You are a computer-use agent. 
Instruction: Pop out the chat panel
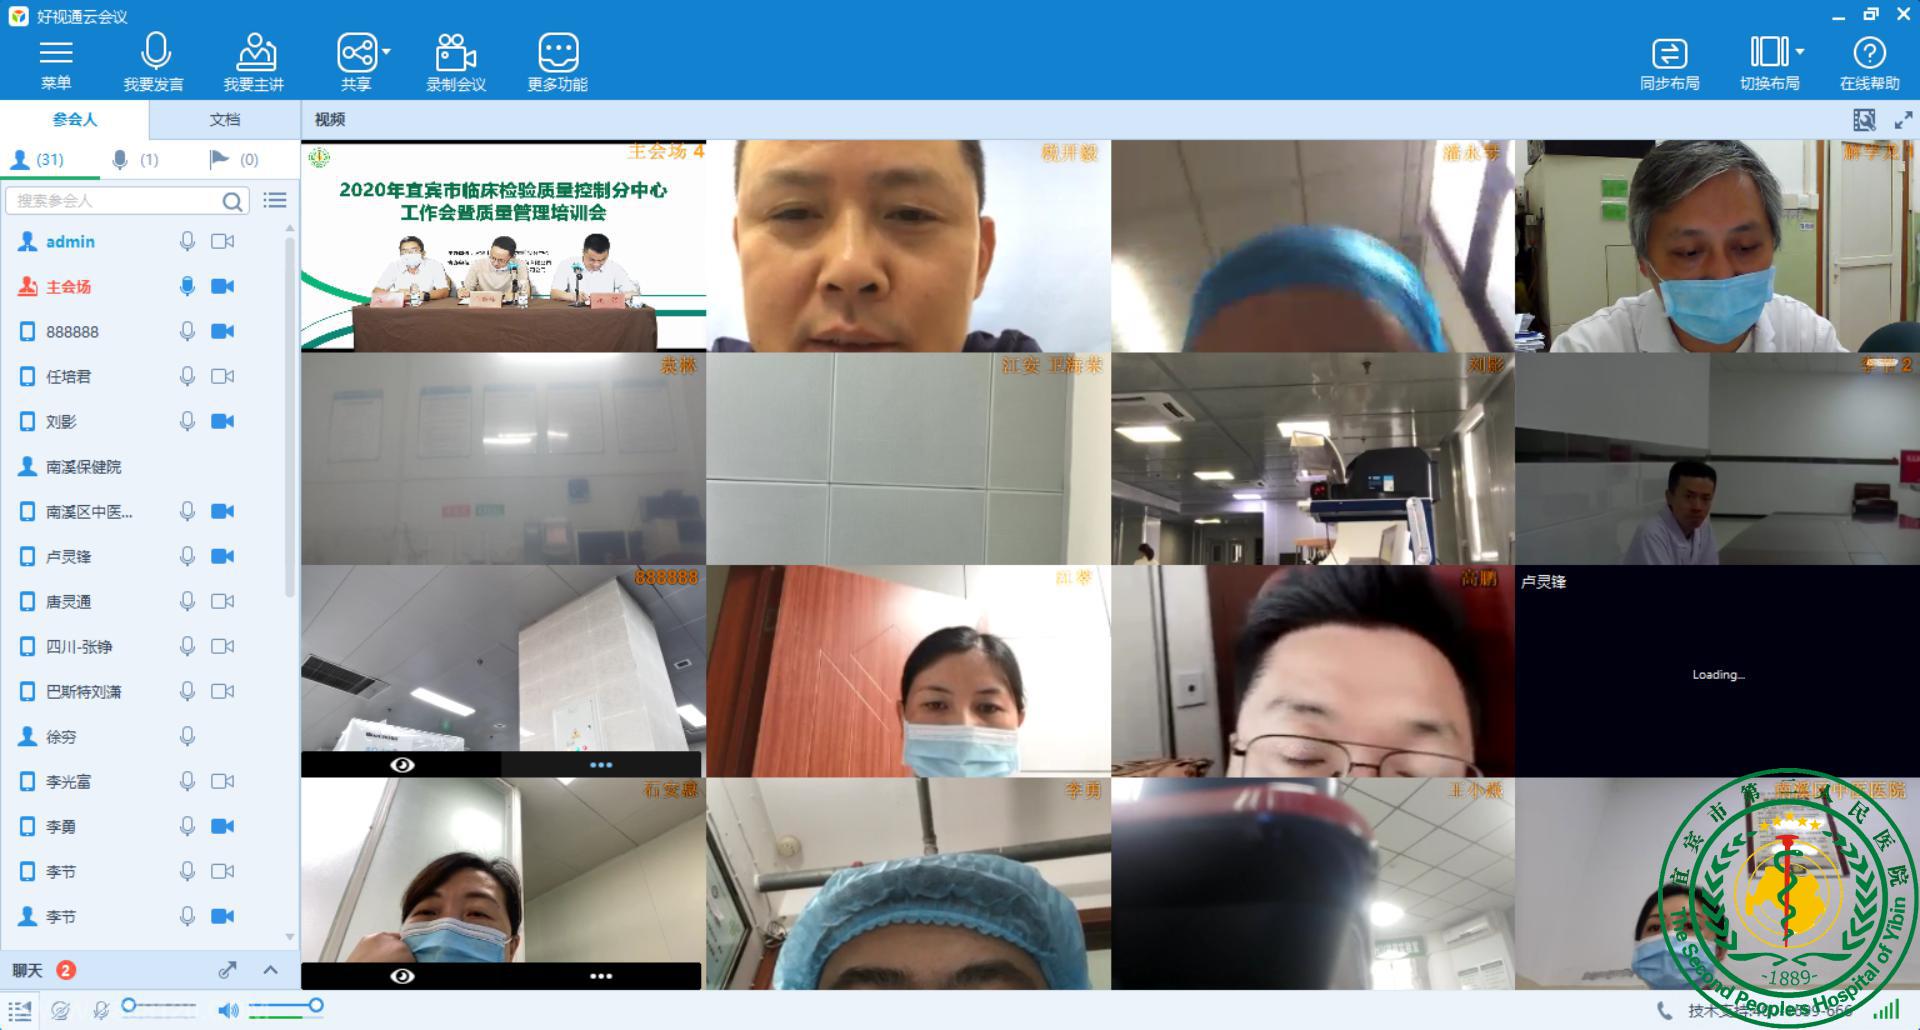click(228, 970)
